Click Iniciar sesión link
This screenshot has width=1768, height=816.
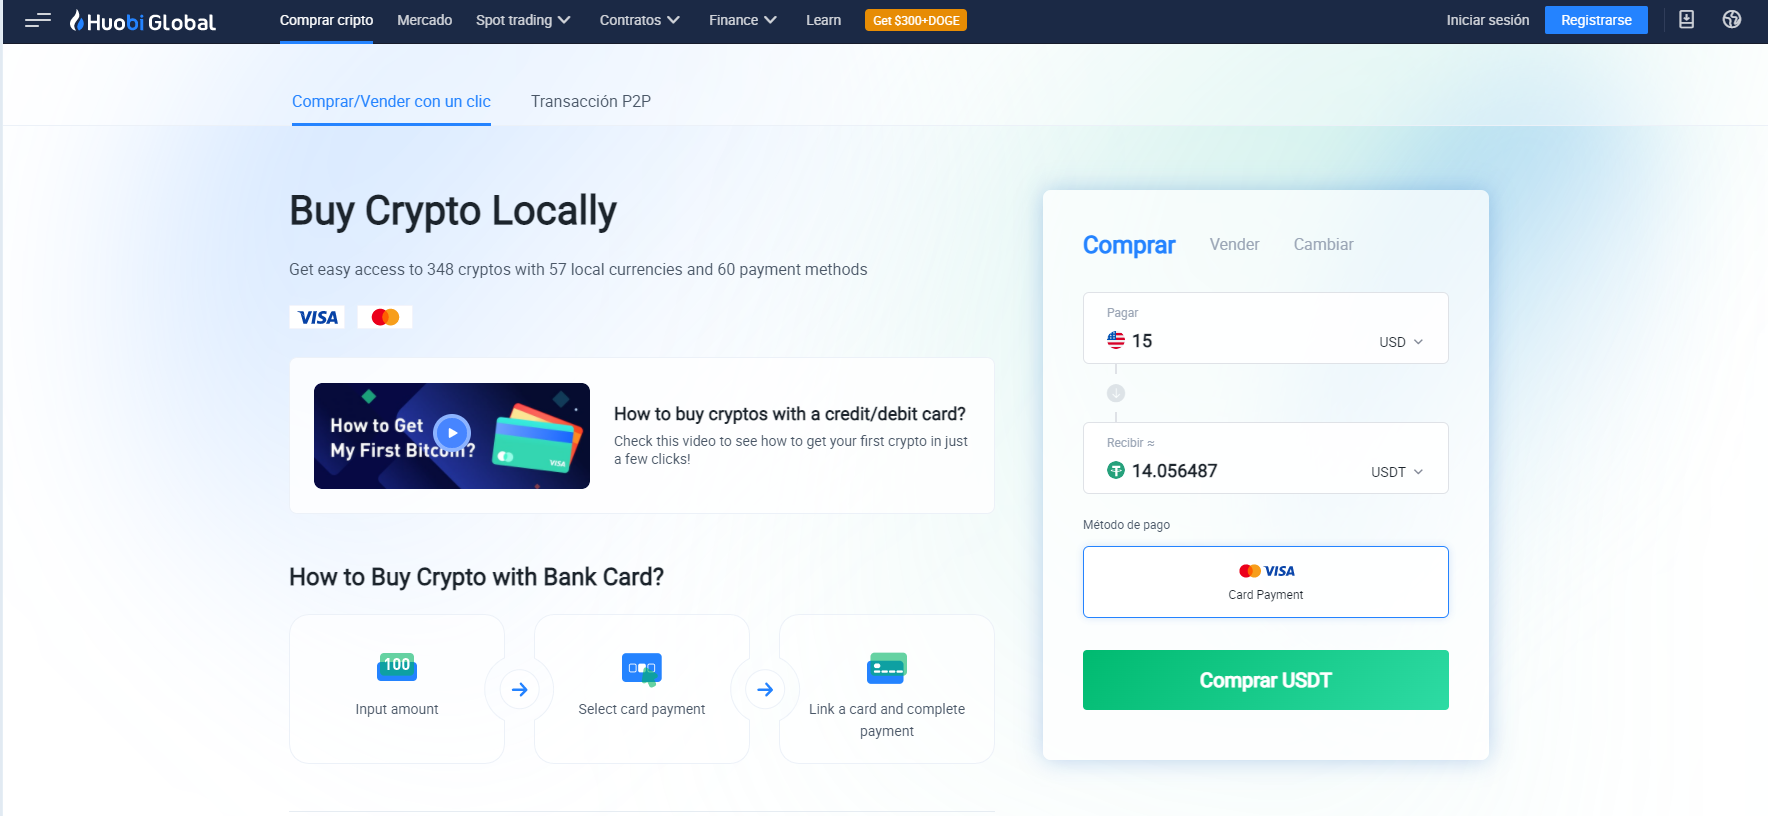(1487, 20)
